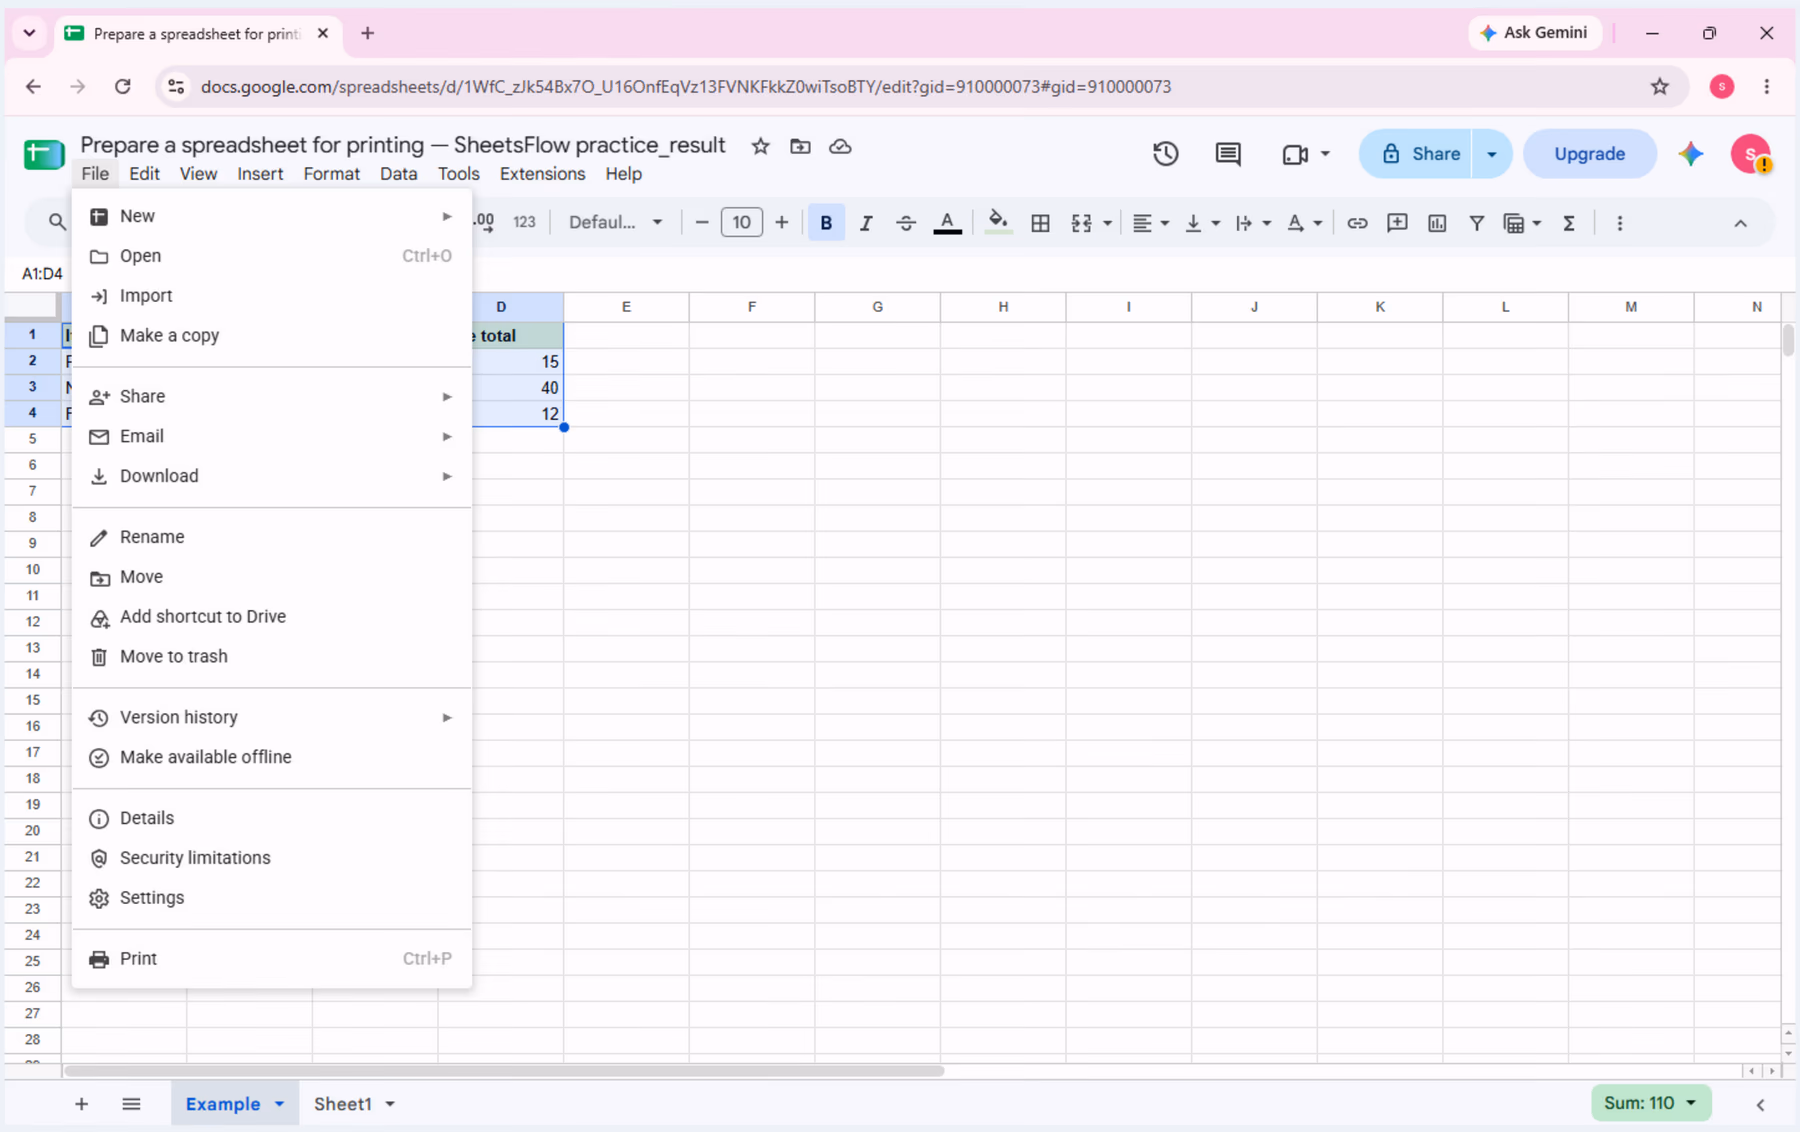Screen dimensions: 1800x1132
Task: Switch to the Sheet1 tab
Action: point(342,1104)
